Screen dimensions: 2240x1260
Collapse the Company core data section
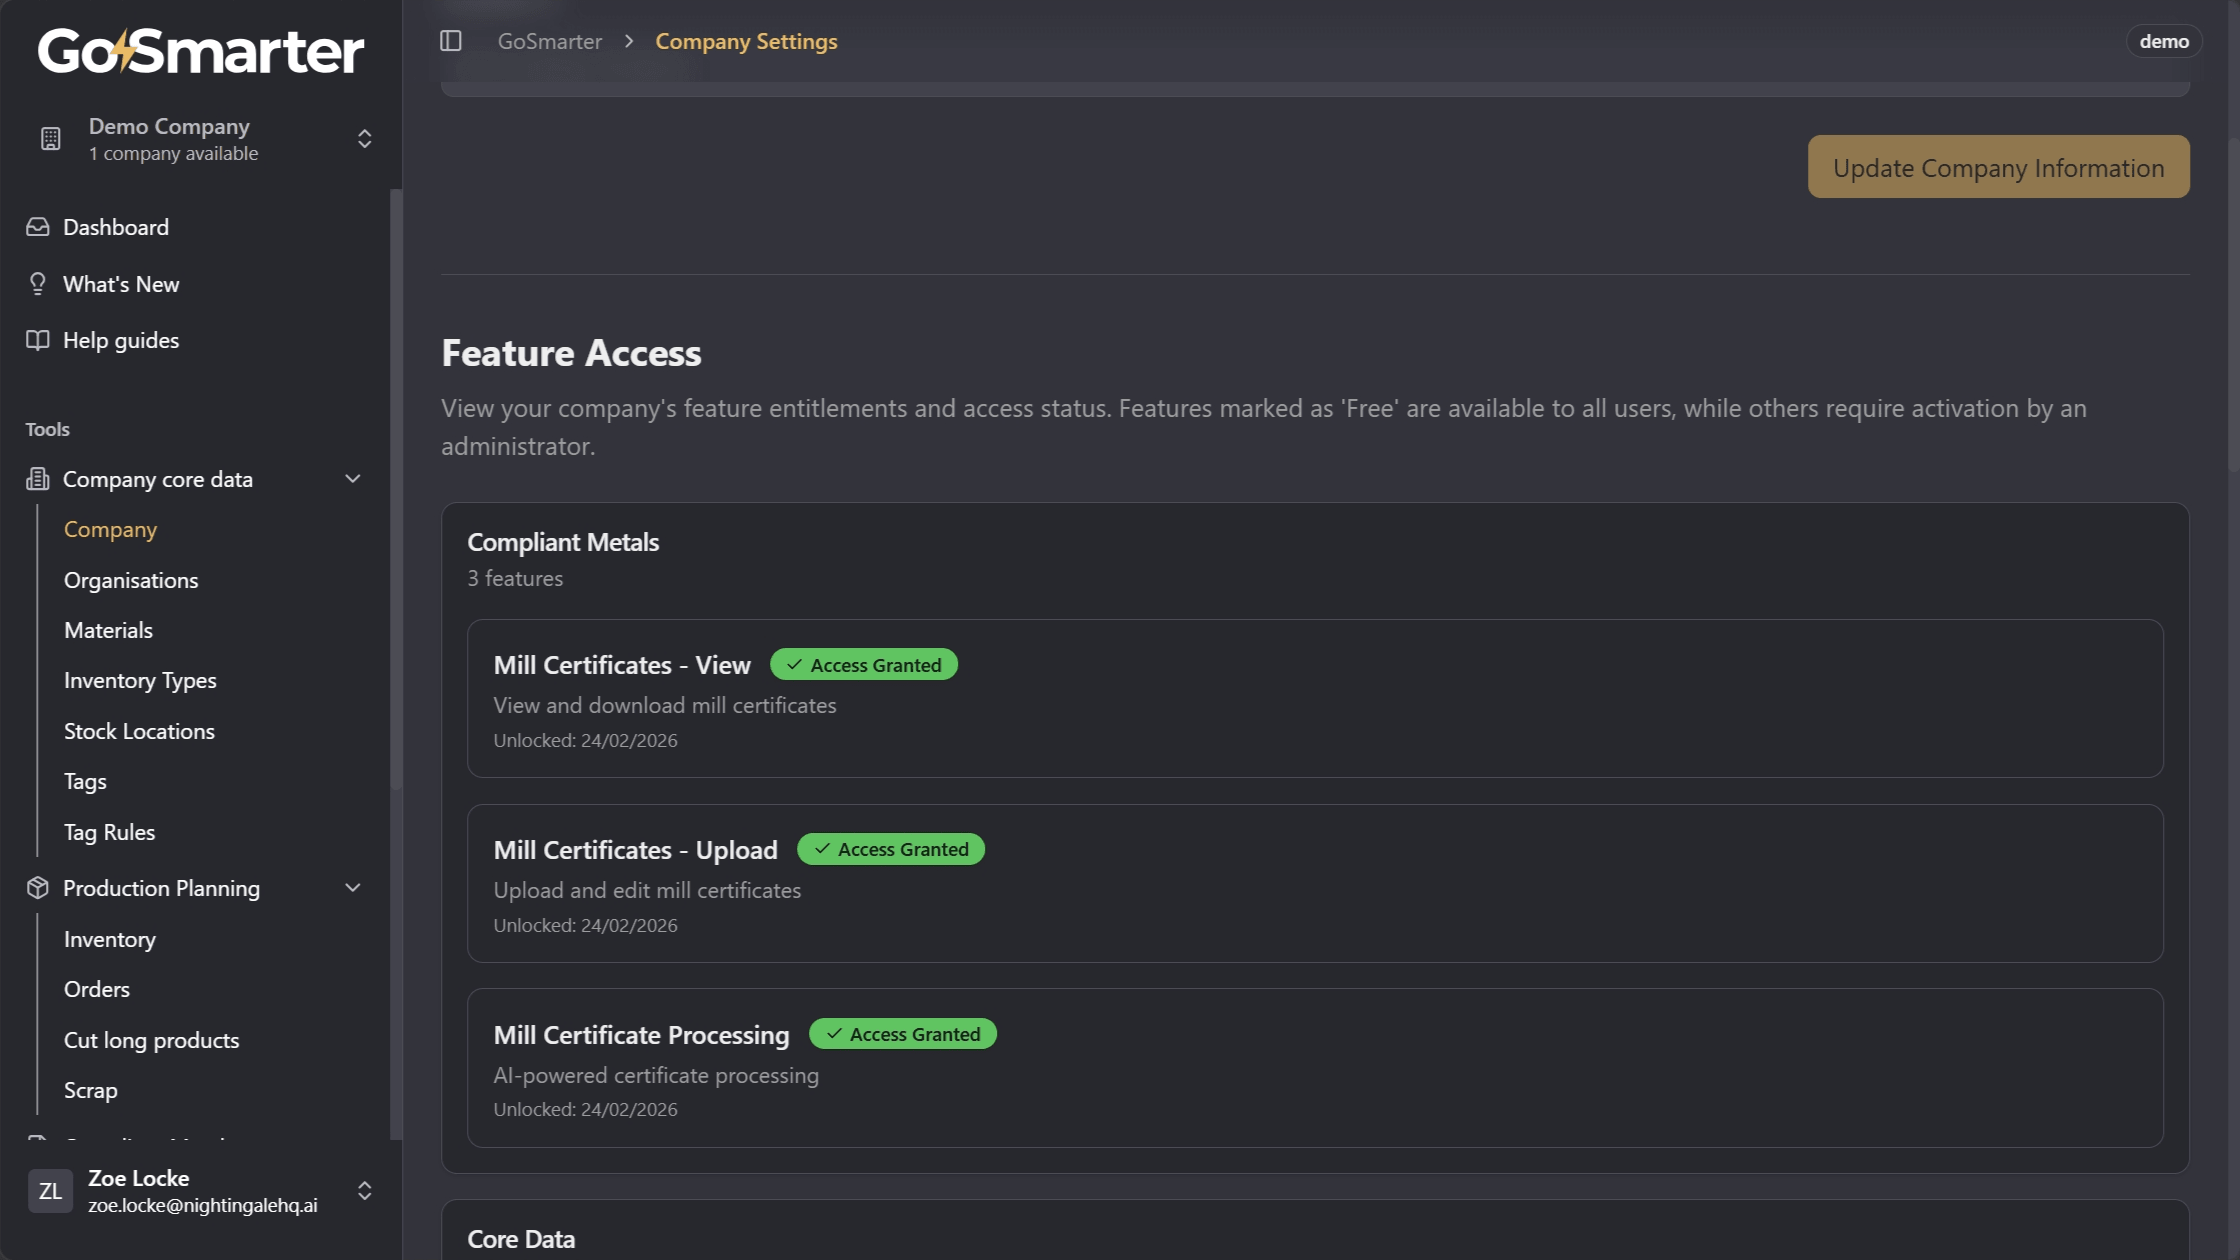point(353,479)
